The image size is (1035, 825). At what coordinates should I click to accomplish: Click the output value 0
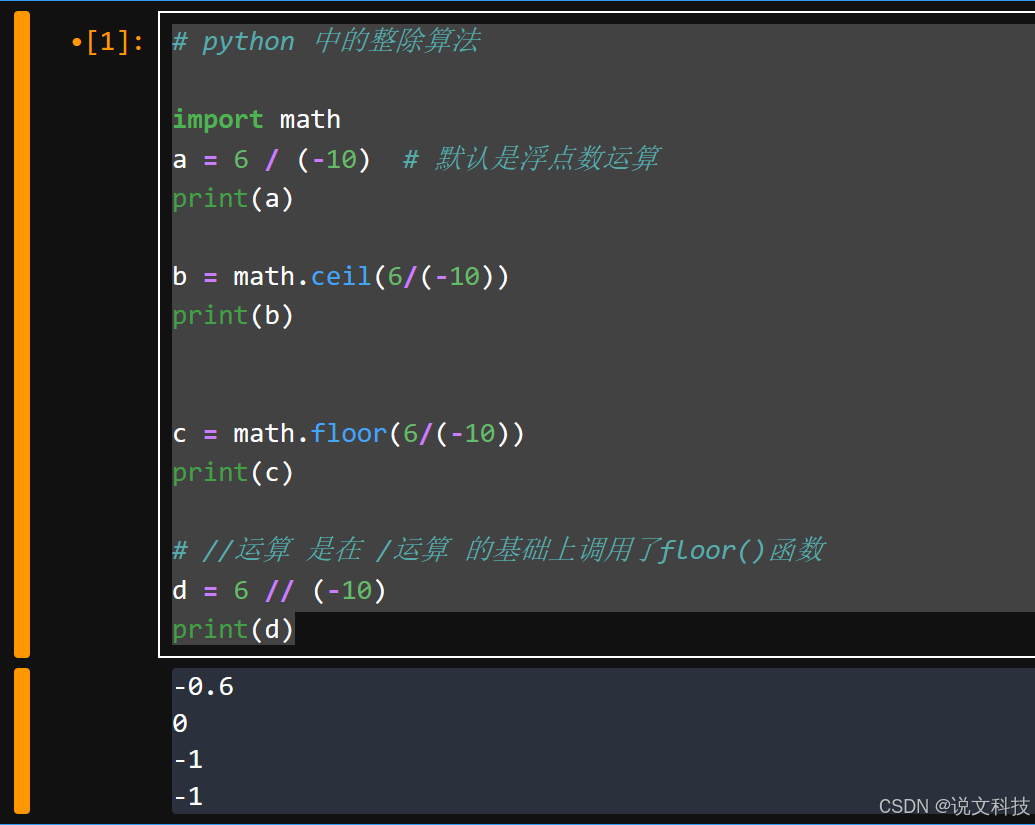click(179, 722)
